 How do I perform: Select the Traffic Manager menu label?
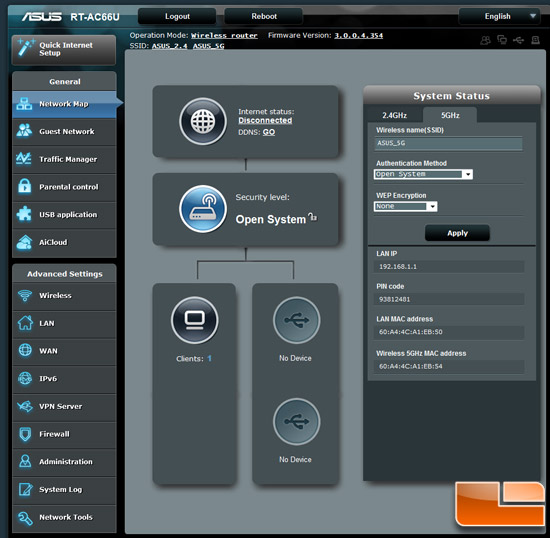(x=68, y=159)
